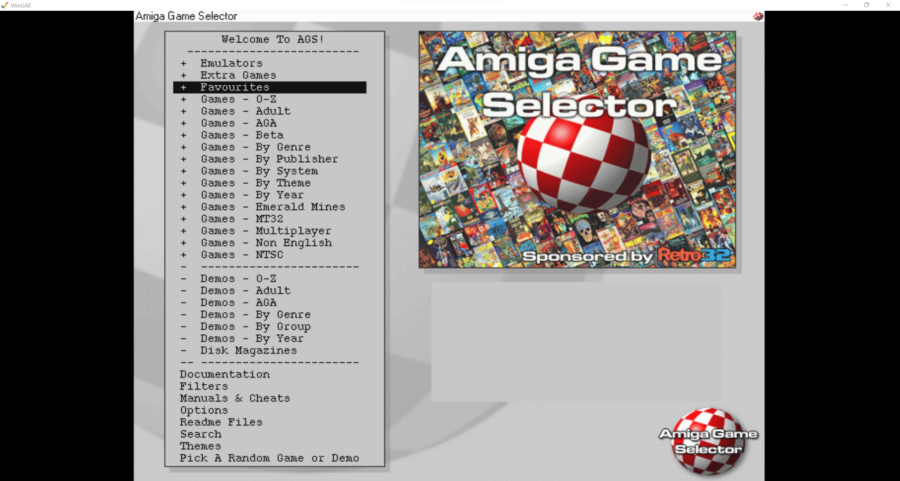Open Demos - 0-Z list

tap(238, 279)
